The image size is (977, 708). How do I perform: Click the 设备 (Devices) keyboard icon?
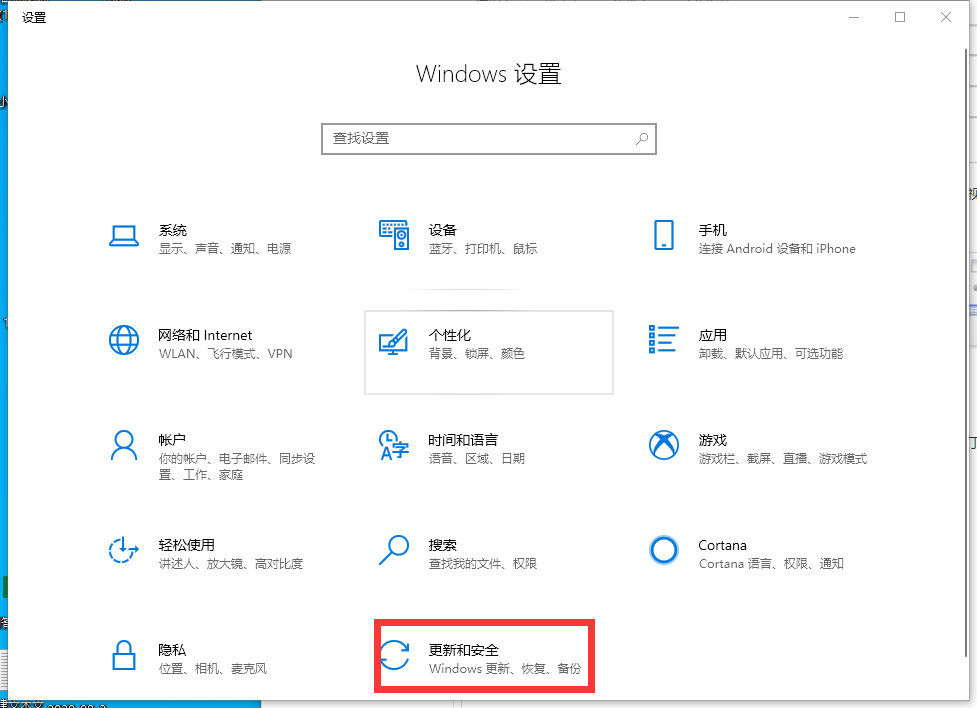point(394,236)
